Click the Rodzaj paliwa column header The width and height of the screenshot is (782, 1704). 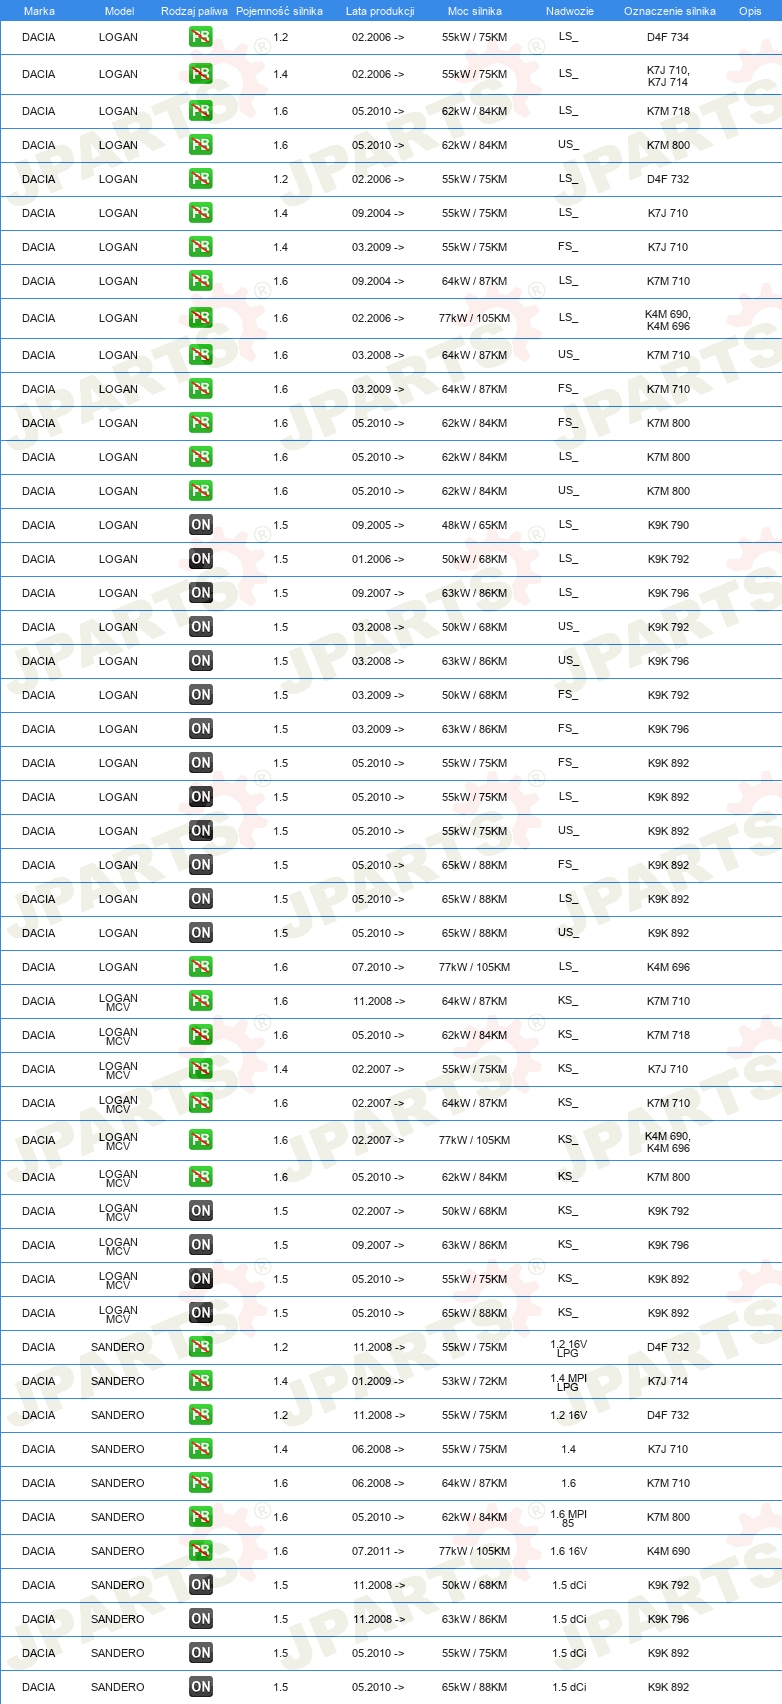pyautogui.click(x=194, y=11)
